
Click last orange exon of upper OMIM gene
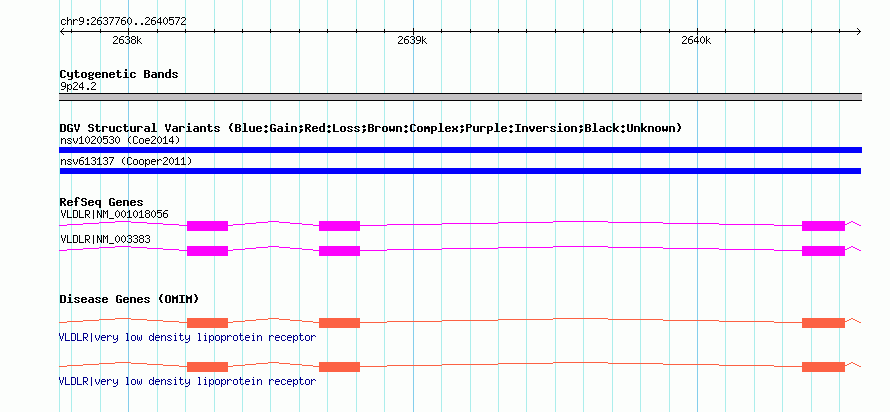pos(823,323)
